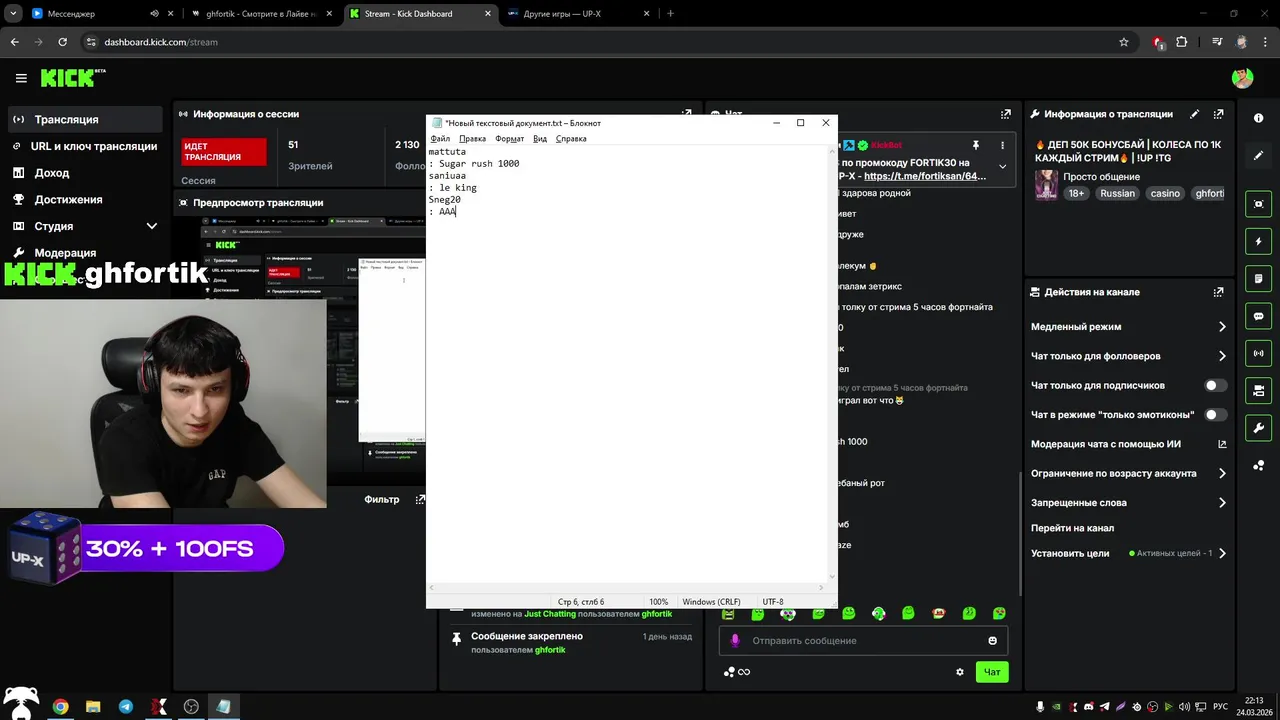Screen dimensions: 1280x720
Task: Switch to Другие игры — UP-X tab
Action: pos(578,14)
